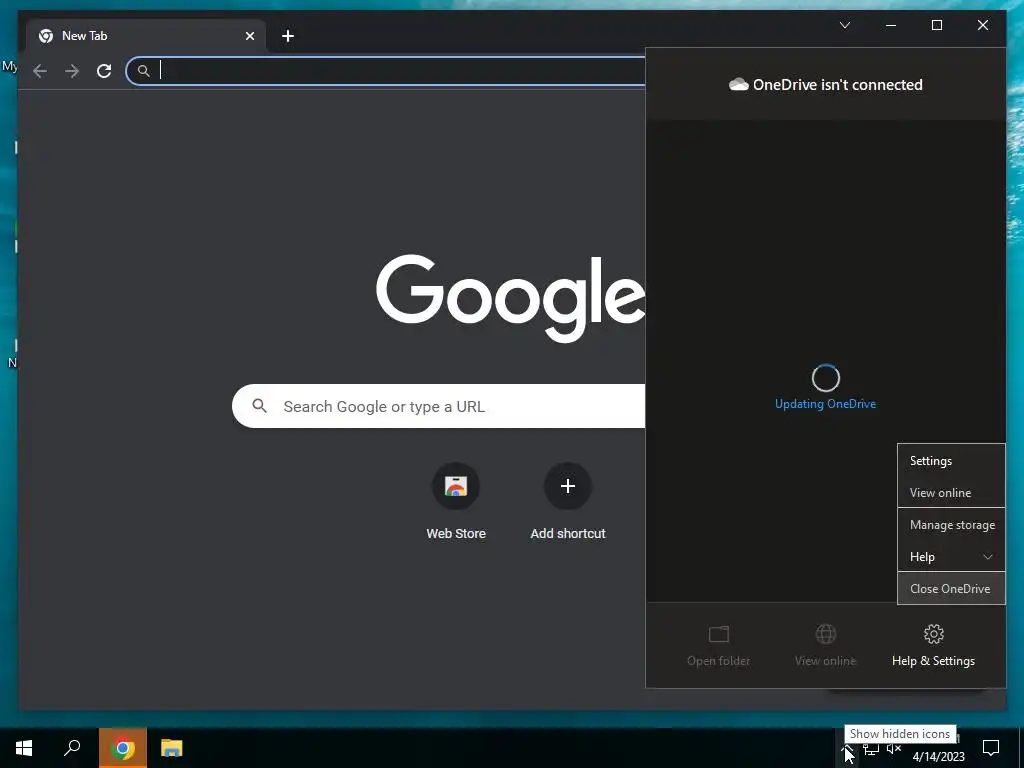Go back with Chrome's back arrow
Screen dimensions: 1024x768
point(40,71)
